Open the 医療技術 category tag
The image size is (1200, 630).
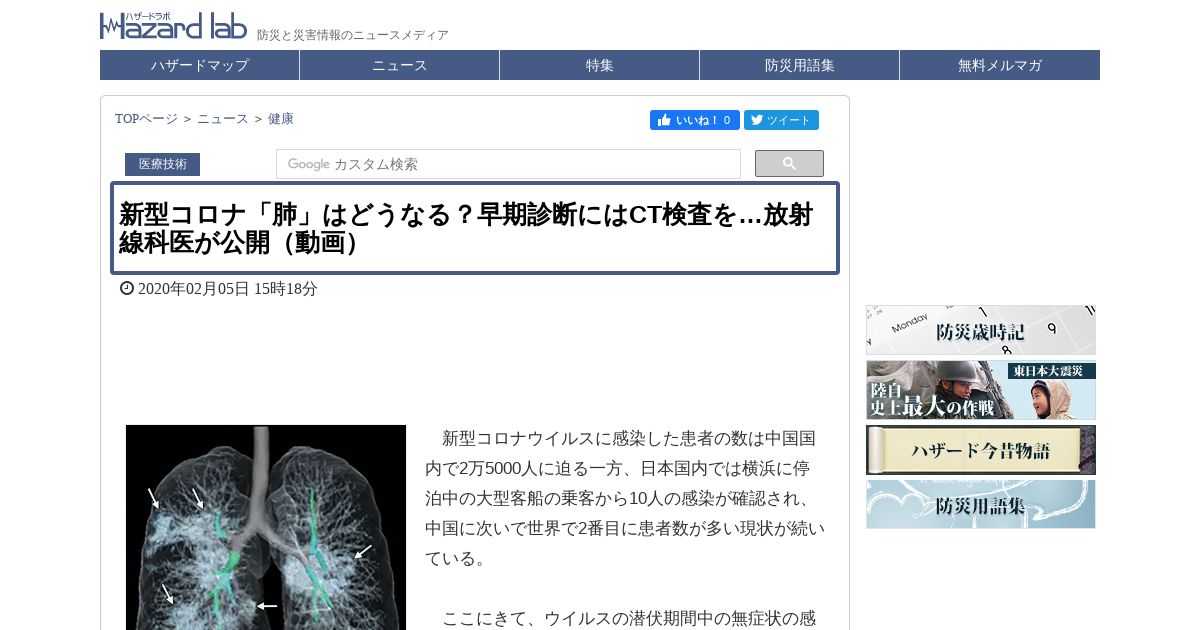pos(162,164)
